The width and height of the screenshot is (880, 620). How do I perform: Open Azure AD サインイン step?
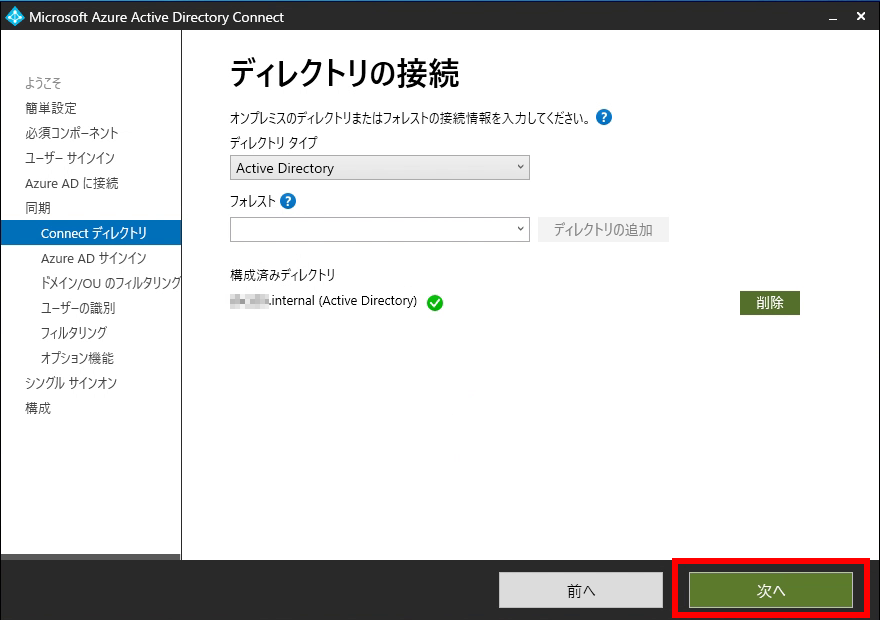coord(94,258)
